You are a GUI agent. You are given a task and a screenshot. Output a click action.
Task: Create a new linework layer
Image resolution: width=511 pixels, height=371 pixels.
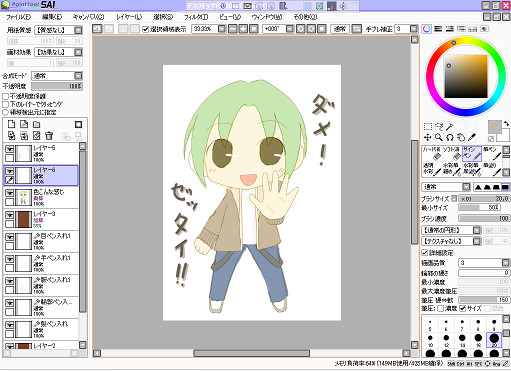(24, 124)
